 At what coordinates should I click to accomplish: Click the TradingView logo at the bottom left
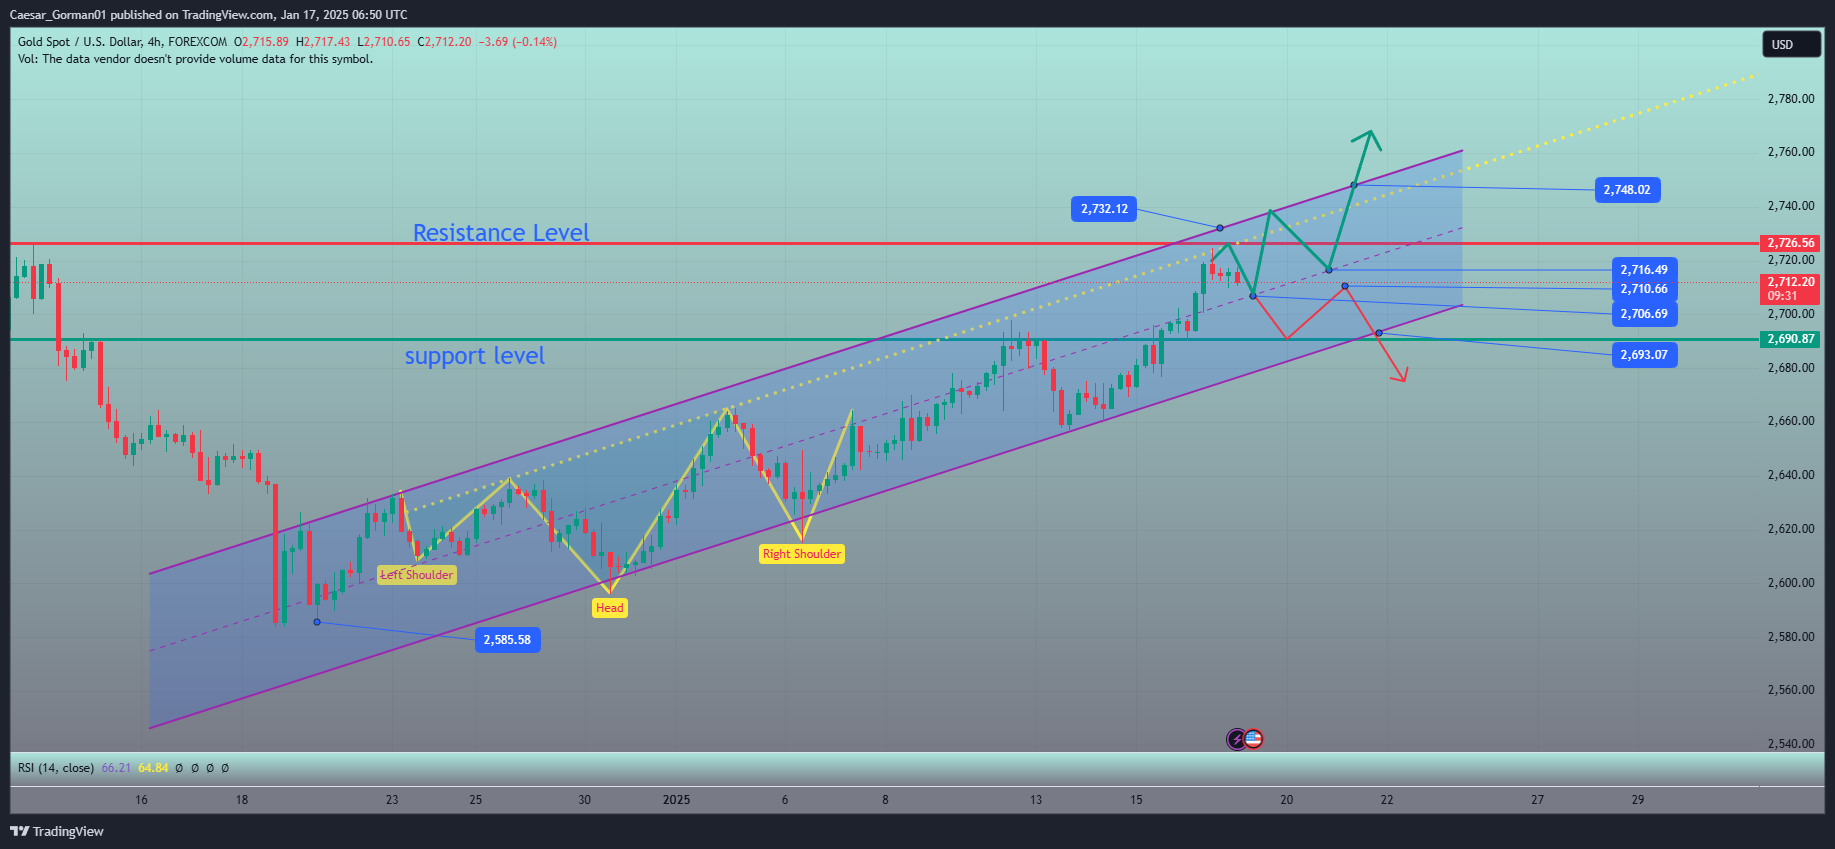coord(57,831)
